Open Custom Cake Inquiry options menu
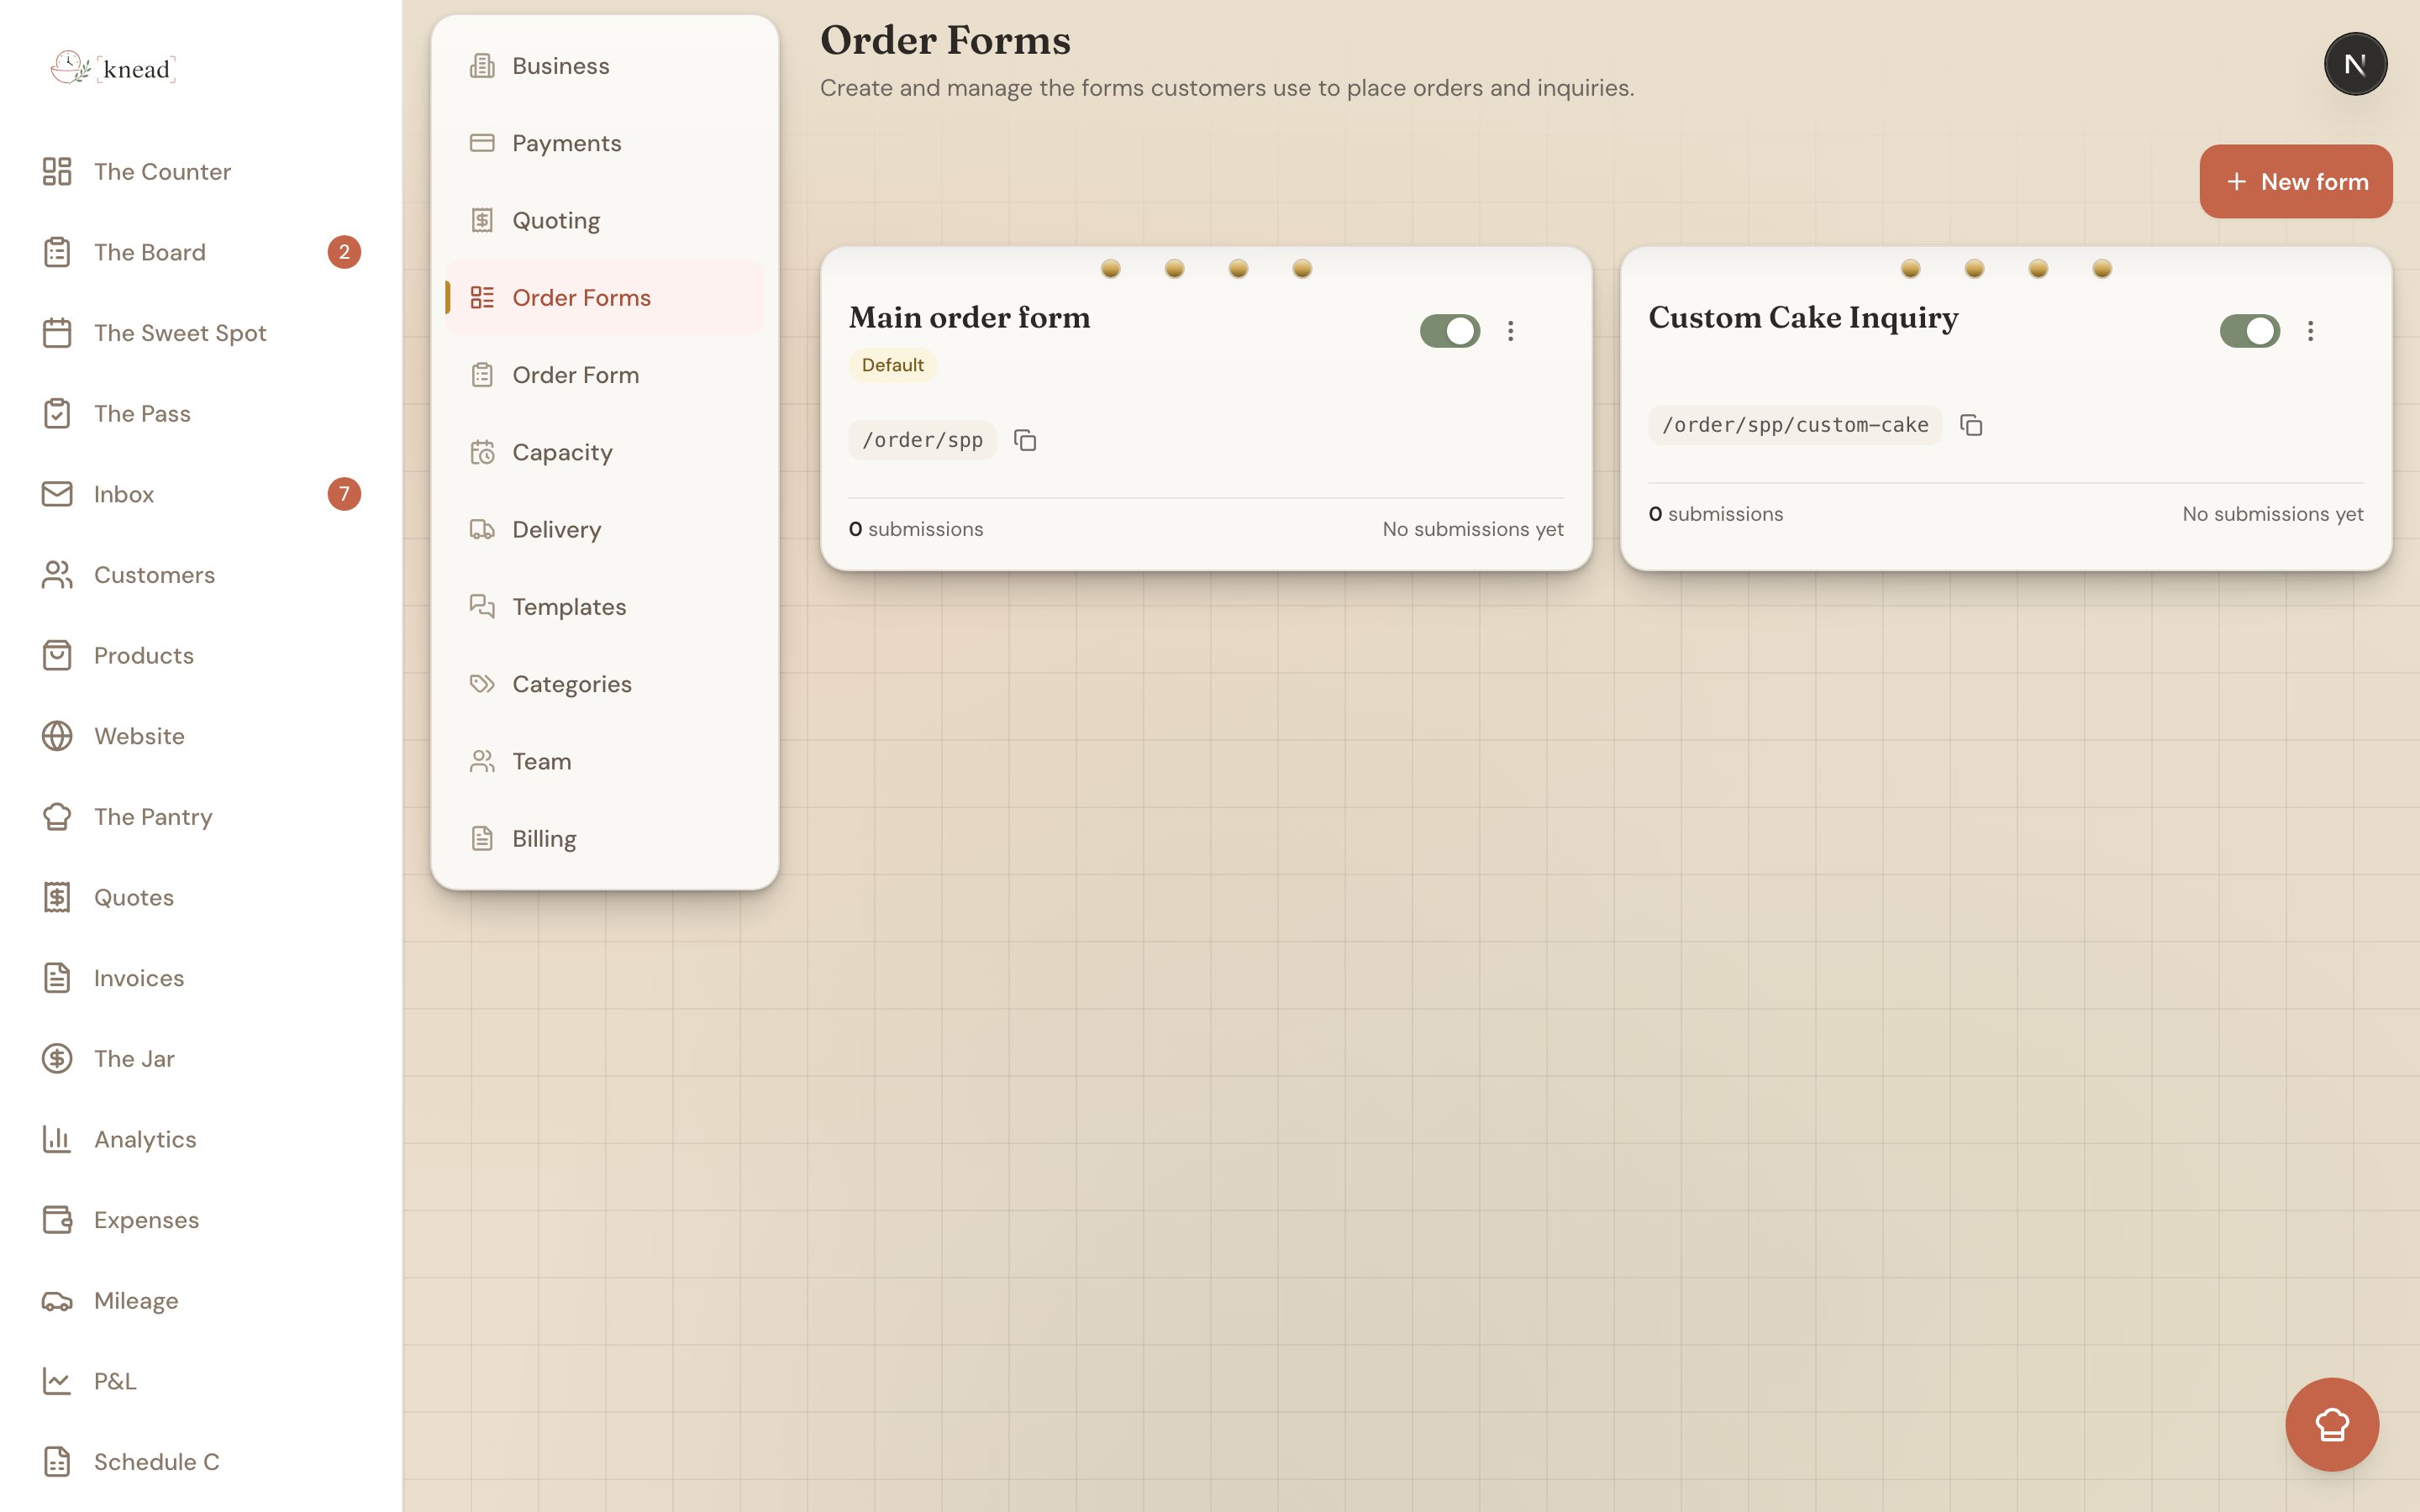This screenshot has height=1512, width=2420. (2311, 331)
